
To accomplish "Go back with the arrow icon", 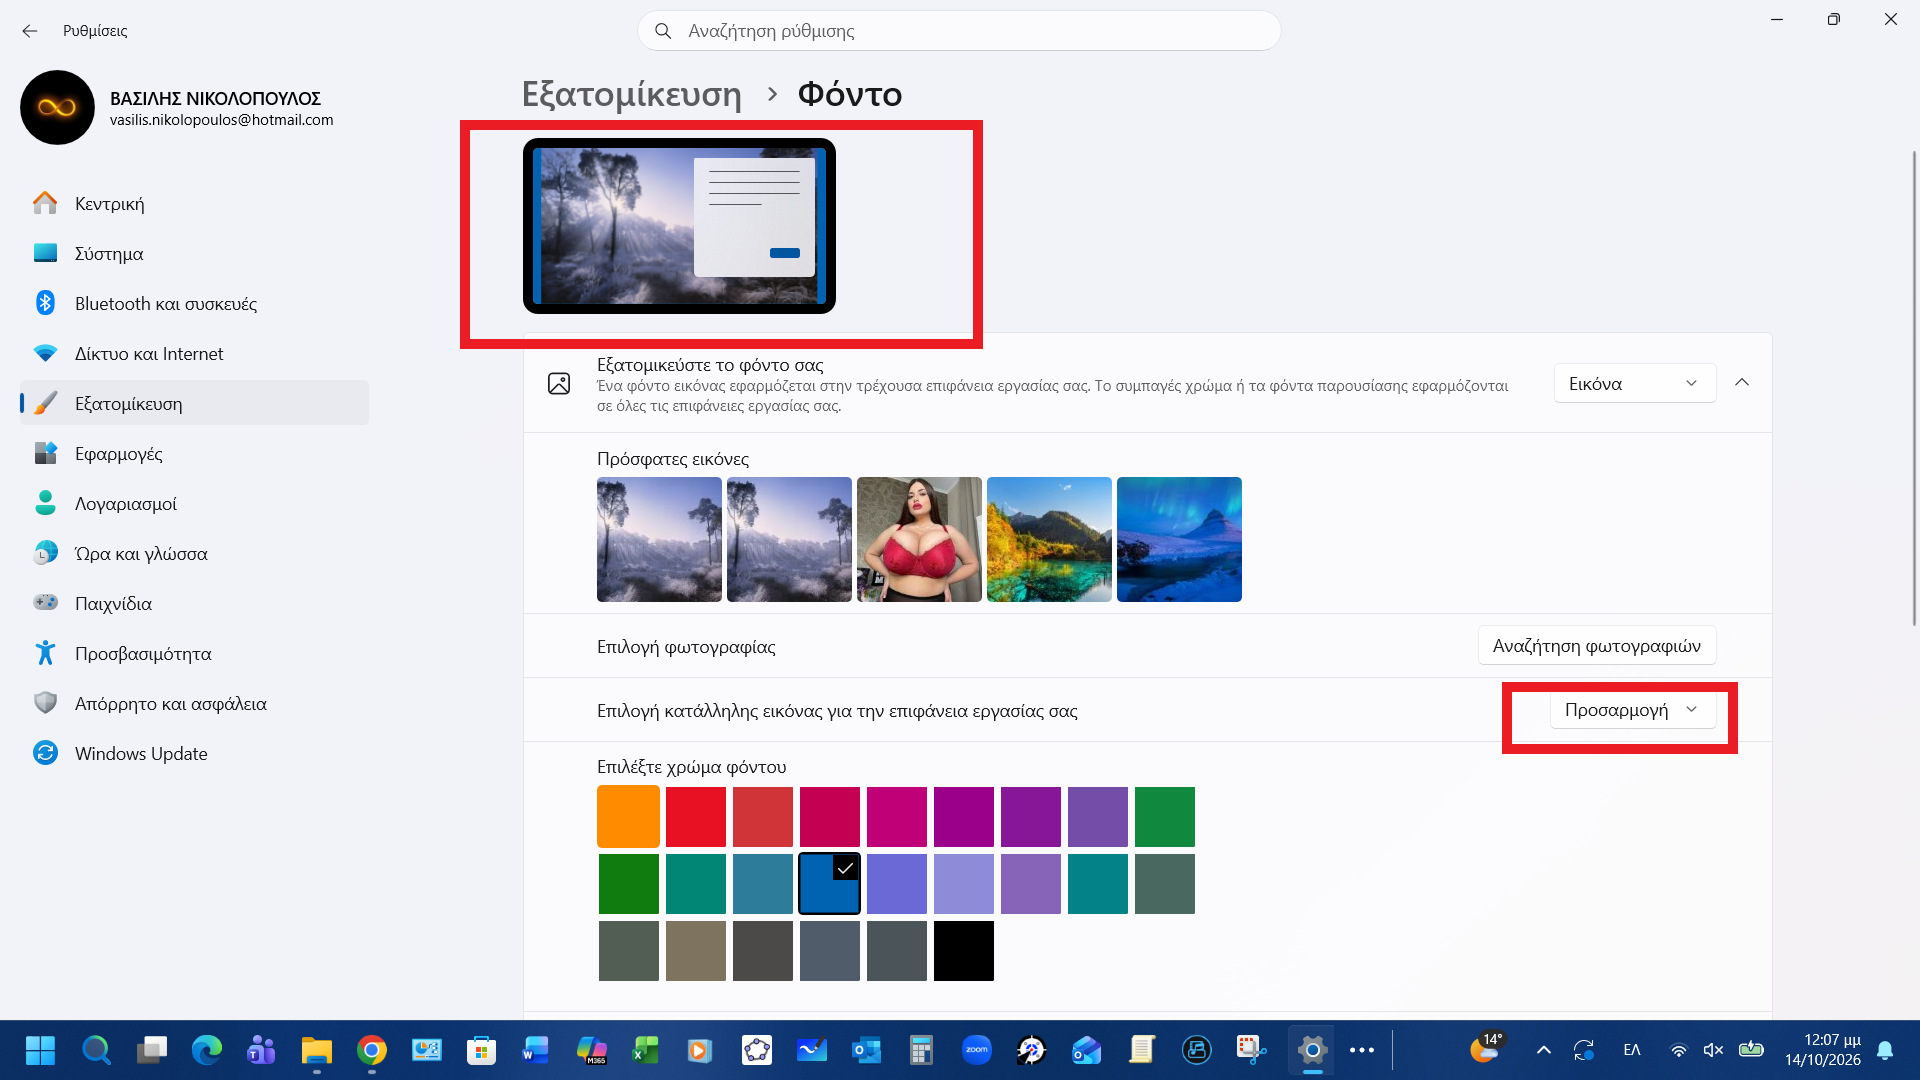I will click(30, 31).
